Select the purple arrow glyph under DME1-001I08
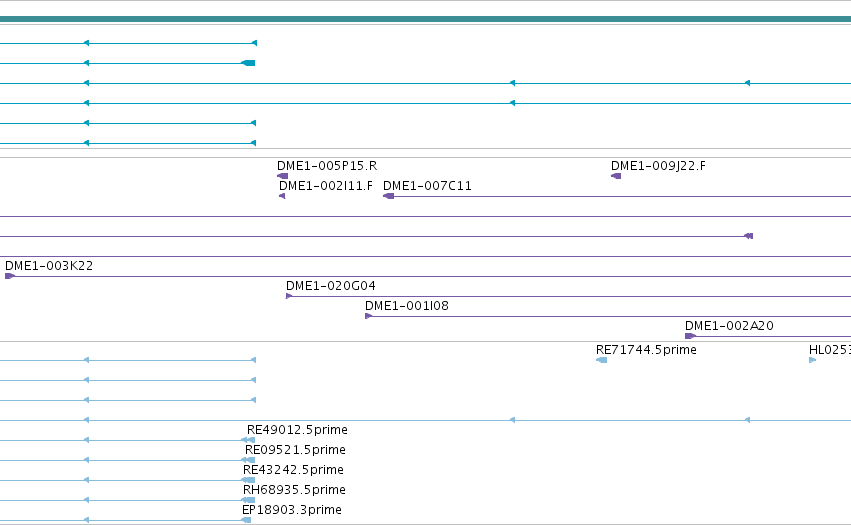The image size is (851, 525). point(369,316)
